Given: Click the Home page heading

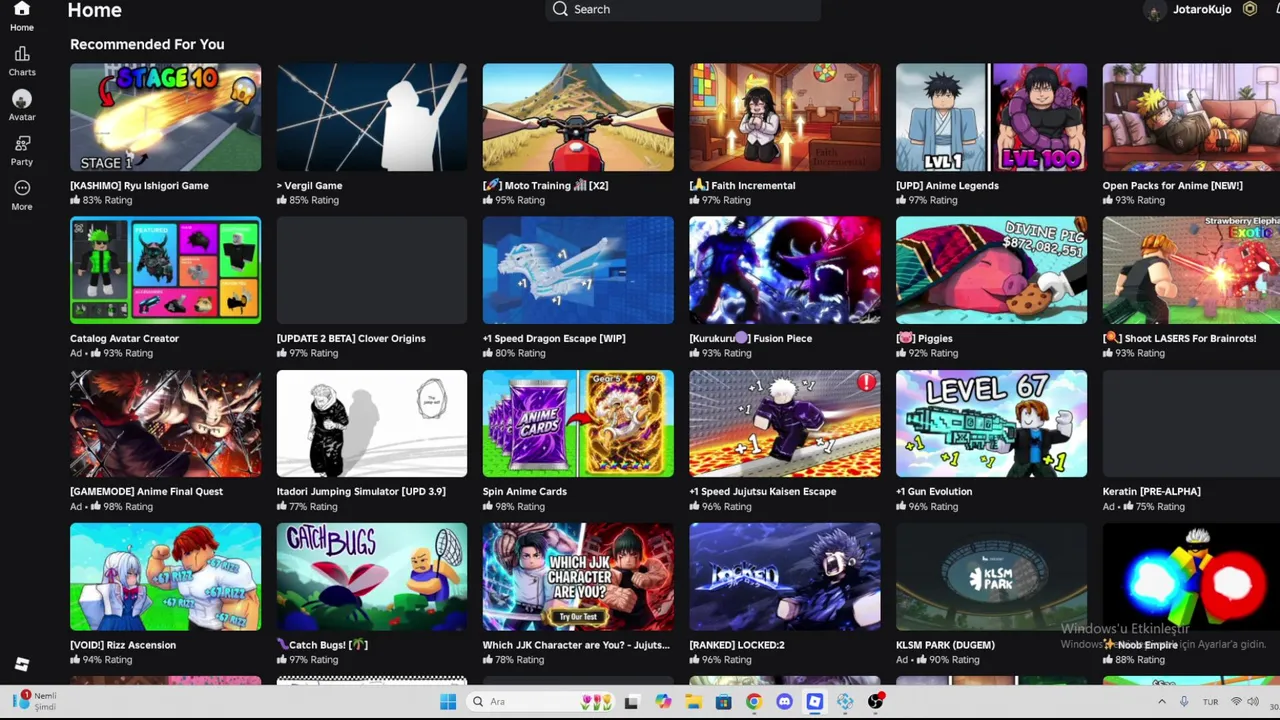Looking at the screenshot, I should [x=94, y=10].
